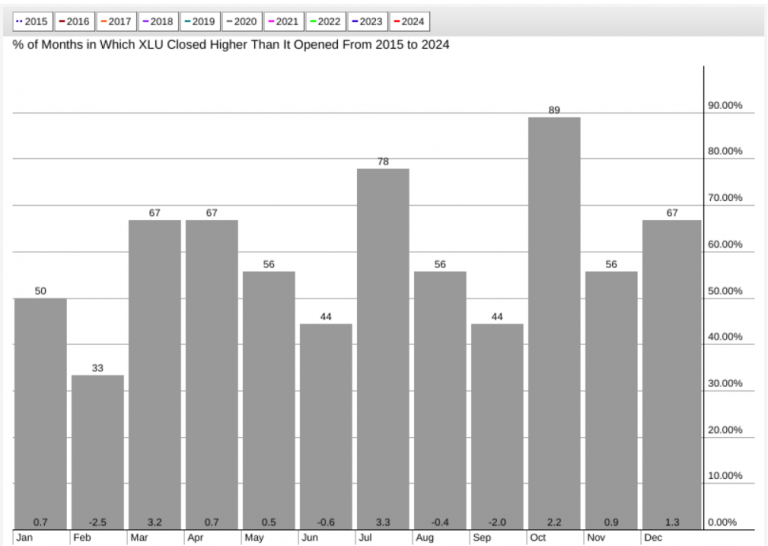Click the Oct axis label
This screenshot has height=546, width=768.
click(538, 538)
